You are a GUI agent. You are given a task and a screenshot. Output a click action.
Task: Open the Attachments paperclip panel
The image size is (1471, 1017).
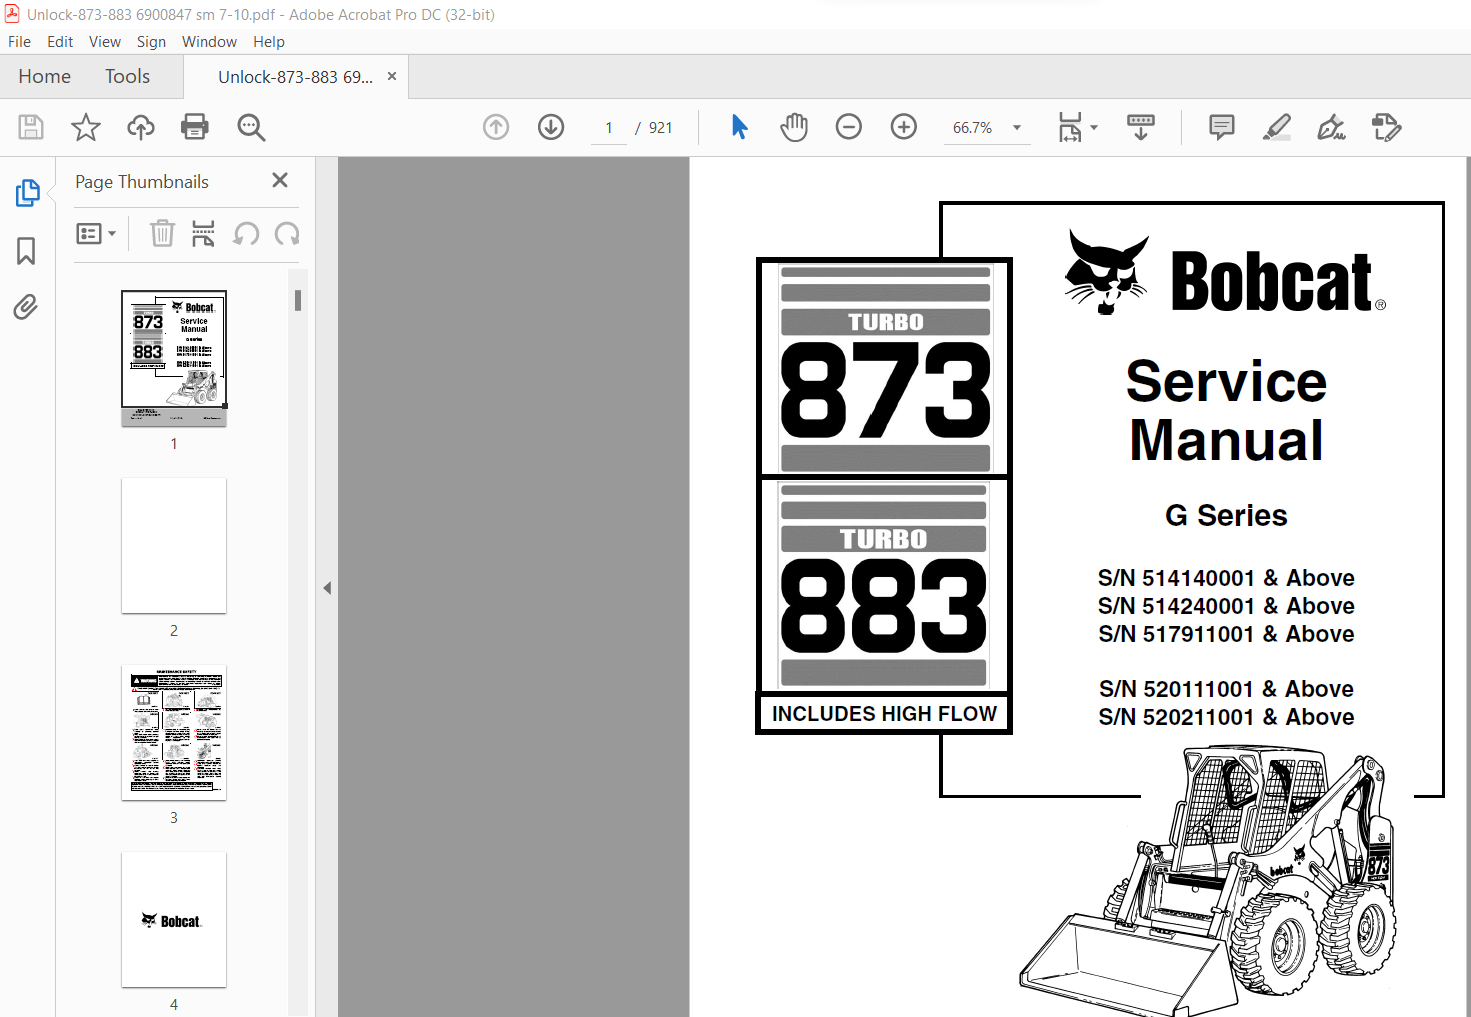tap(26, 307)
